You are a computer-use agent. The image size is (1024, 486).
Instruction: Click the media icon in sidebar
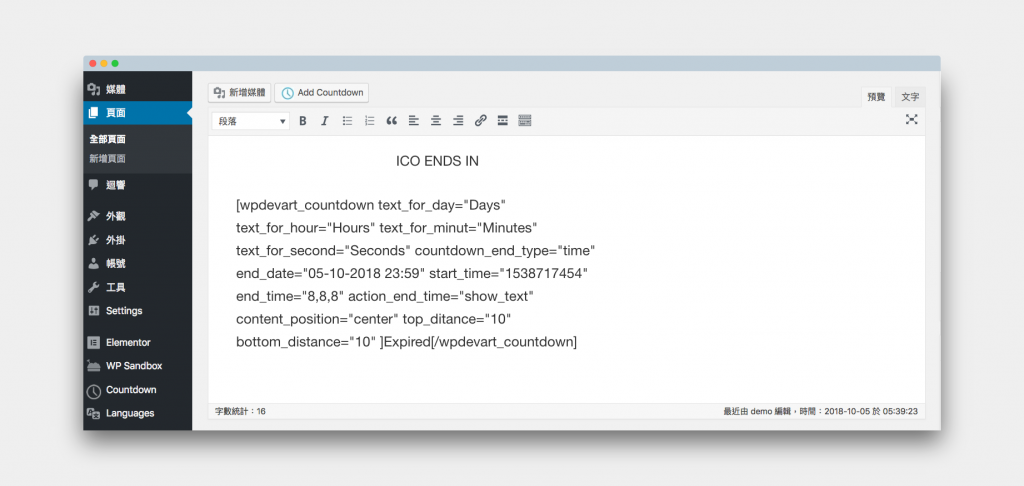[94, 89]
